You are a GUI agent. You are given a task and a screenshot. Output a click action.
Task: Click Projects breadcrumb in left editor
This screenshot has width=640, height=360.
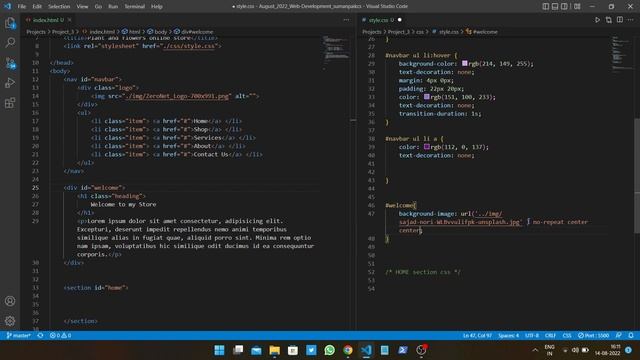click(36, 31)
